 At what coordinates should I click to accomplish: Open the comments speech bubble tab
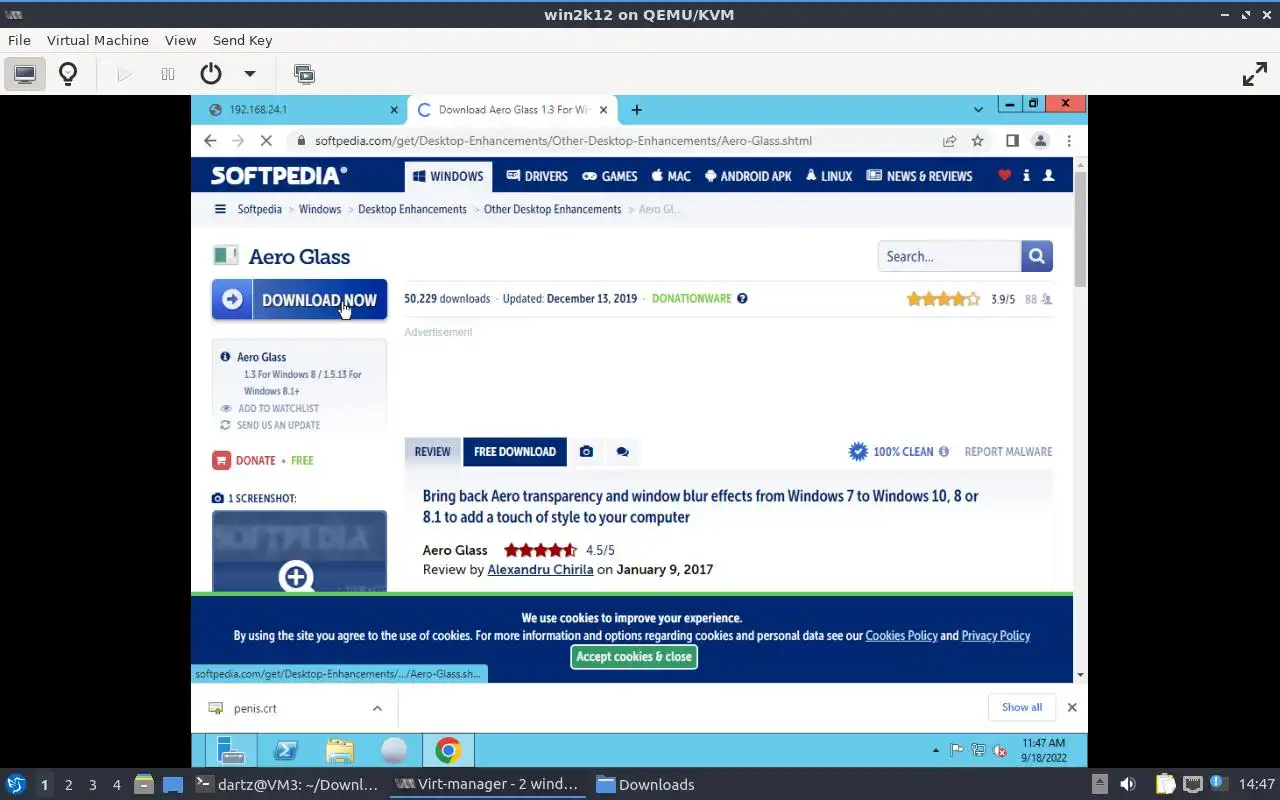click(x=622, y=451)
